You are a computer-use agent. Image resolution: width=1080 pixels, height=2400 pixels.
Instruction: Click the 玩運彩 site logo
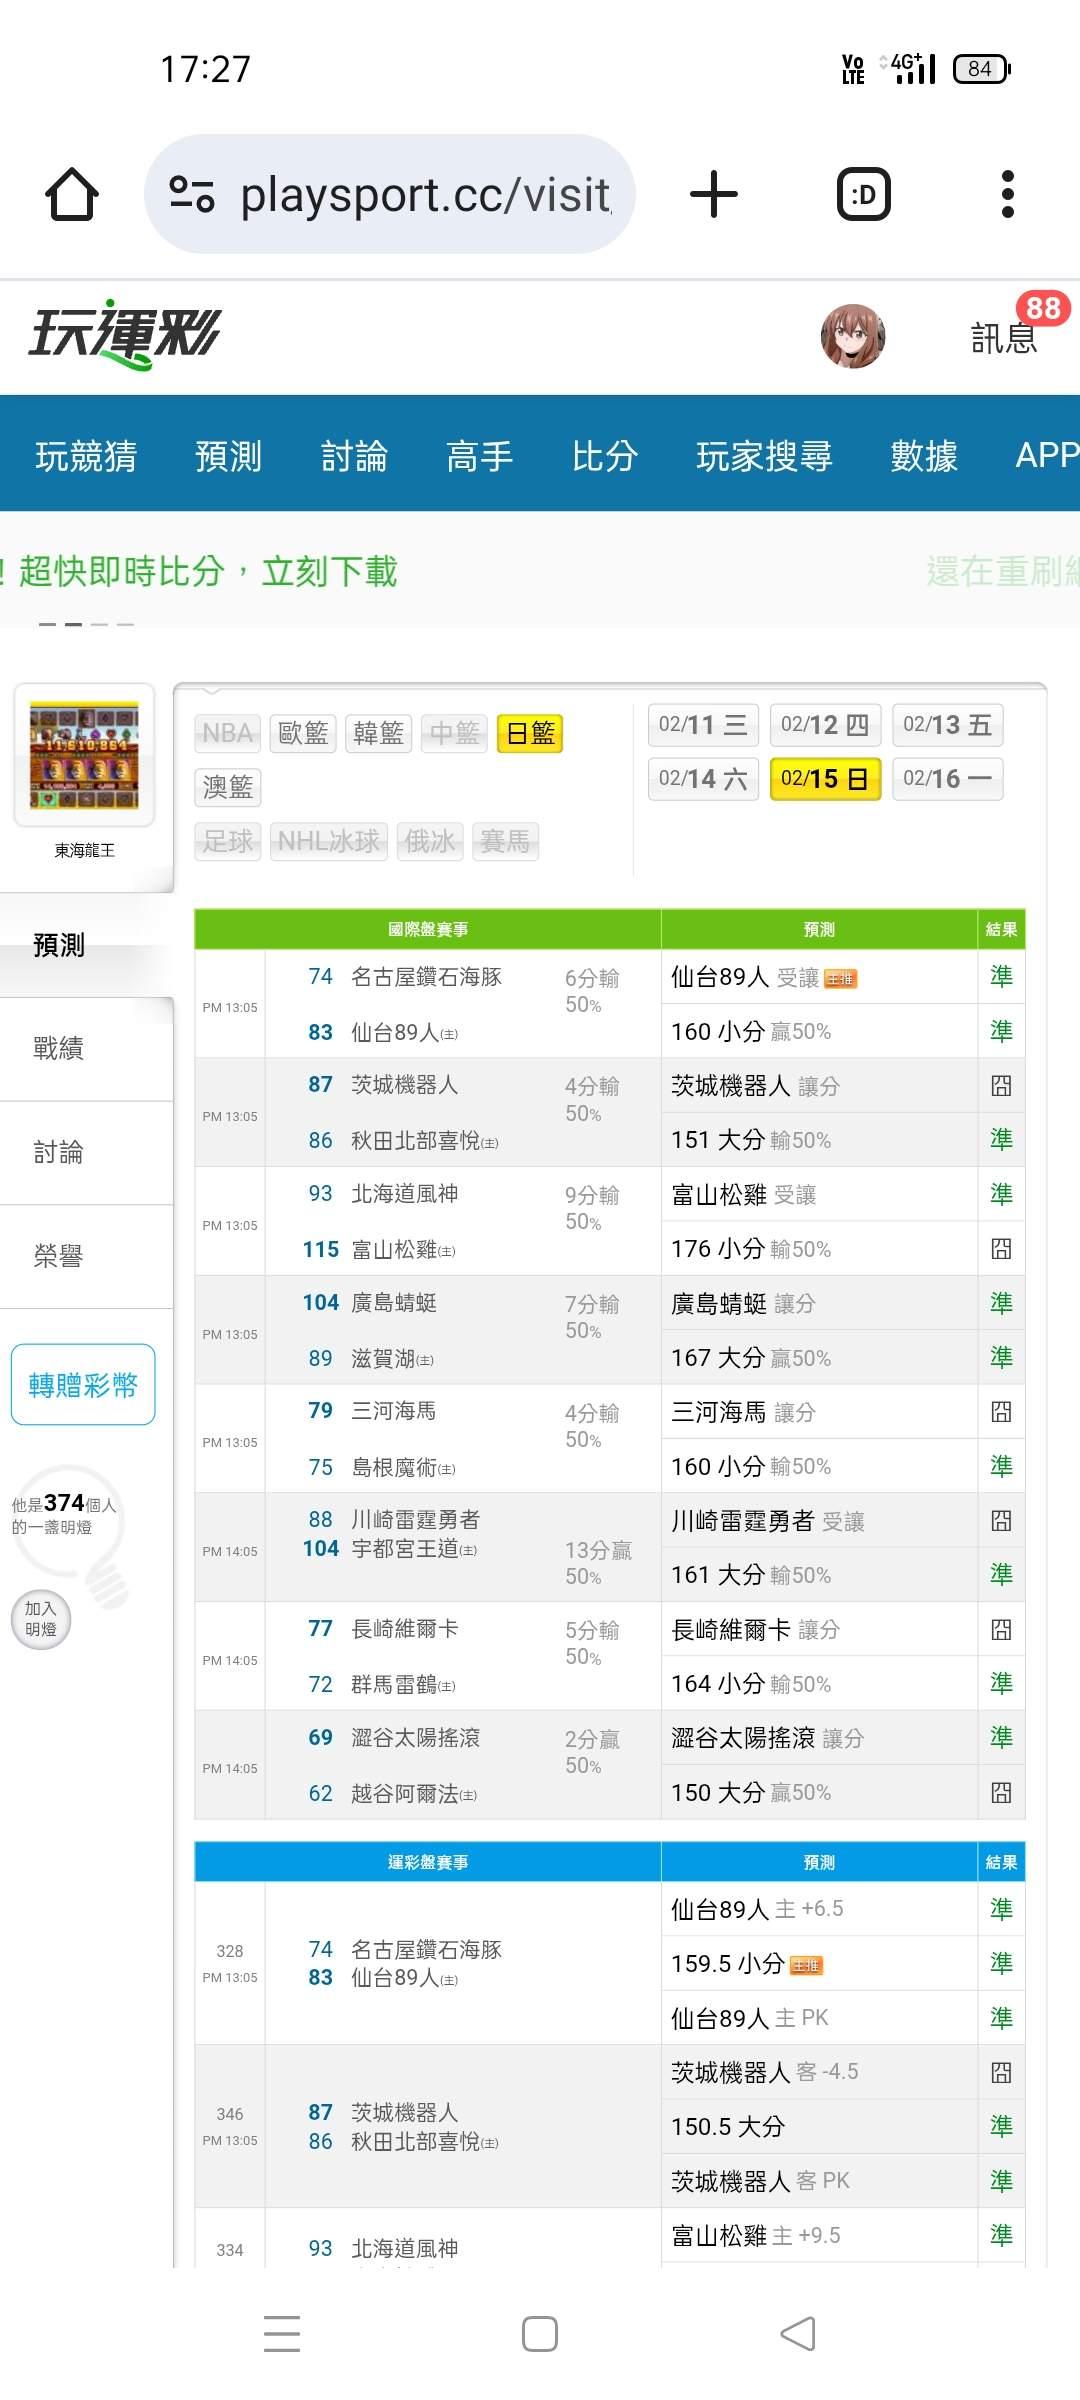pyautogui.click(x=125, y=335)
